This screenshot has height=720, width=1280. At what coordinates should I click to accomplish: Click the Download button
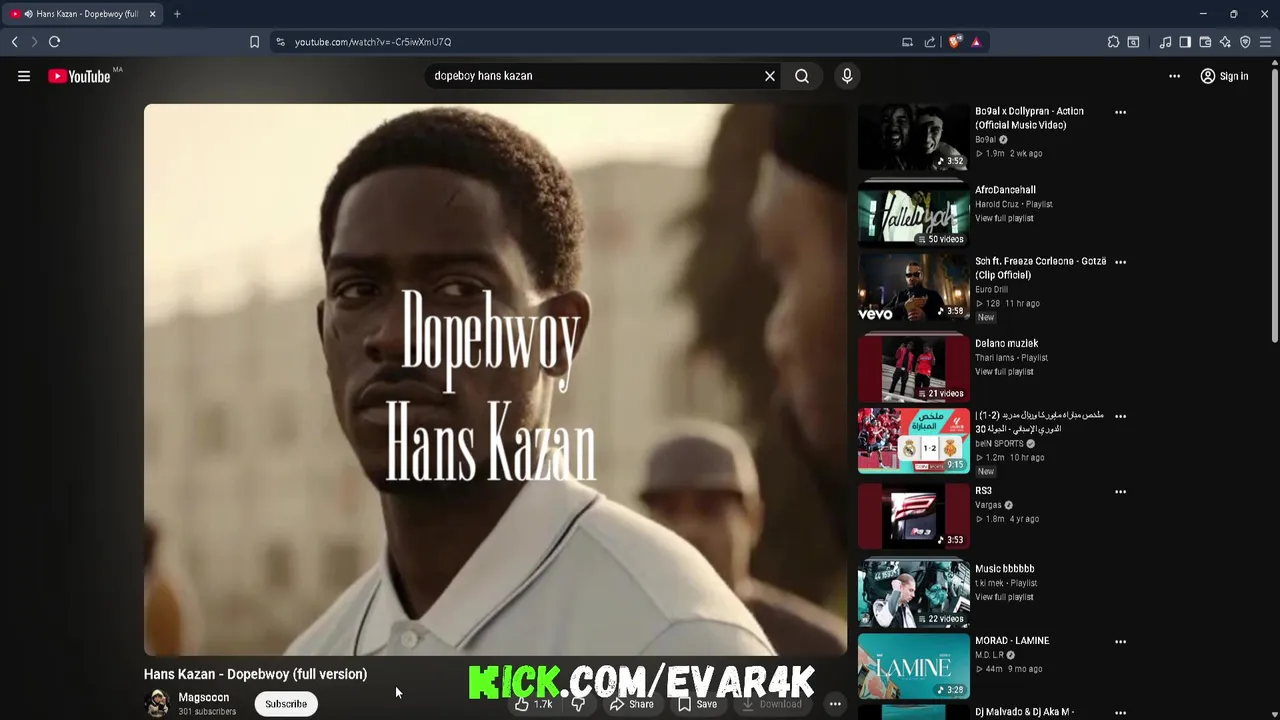click(x=771, y=704)
